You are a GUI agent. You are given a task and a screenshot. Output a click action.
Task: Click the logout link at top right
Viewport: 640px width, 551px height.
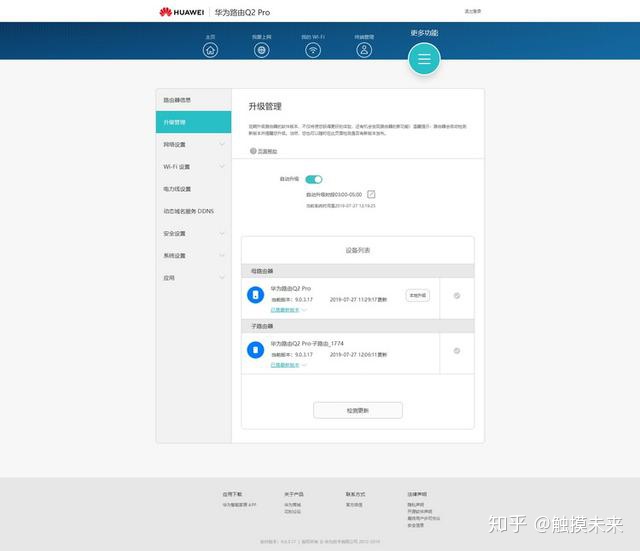click(x=473, y=11)
